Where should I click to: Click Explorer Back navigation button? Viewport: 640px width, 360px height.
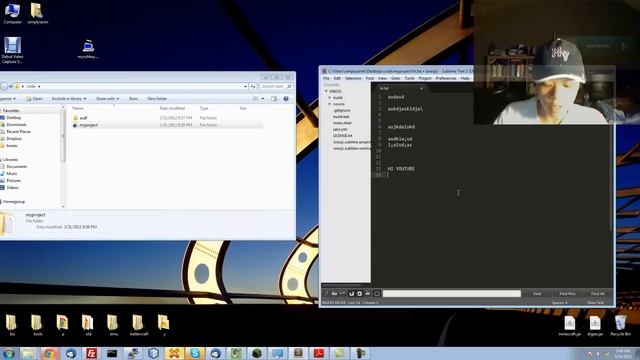[4, 86]
